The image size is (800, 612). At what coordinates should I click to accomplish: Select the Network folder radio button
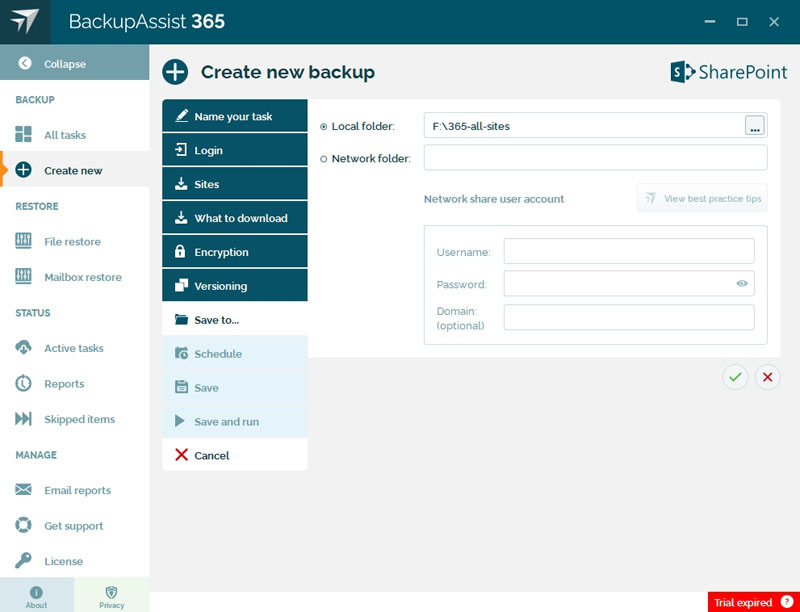(x=323, y=159)
